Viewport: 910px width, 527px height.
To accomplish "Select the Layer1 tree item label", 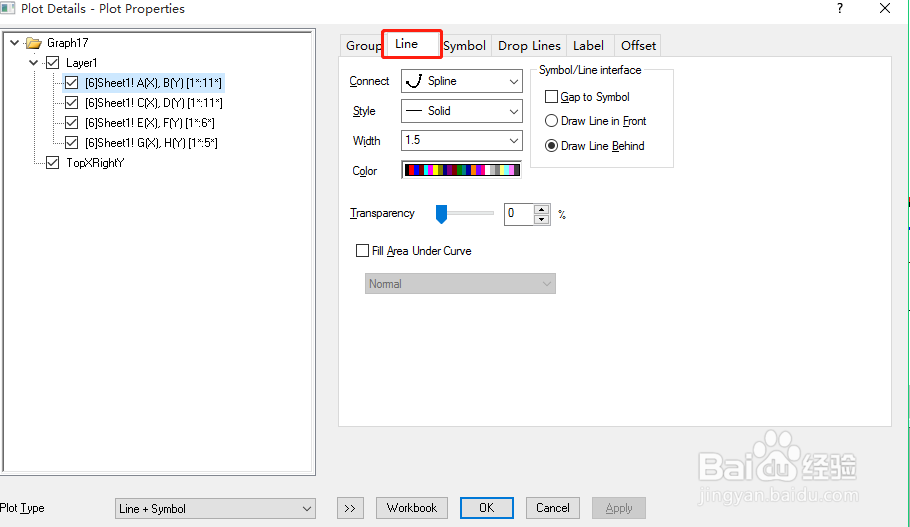I will pos(81,63).
